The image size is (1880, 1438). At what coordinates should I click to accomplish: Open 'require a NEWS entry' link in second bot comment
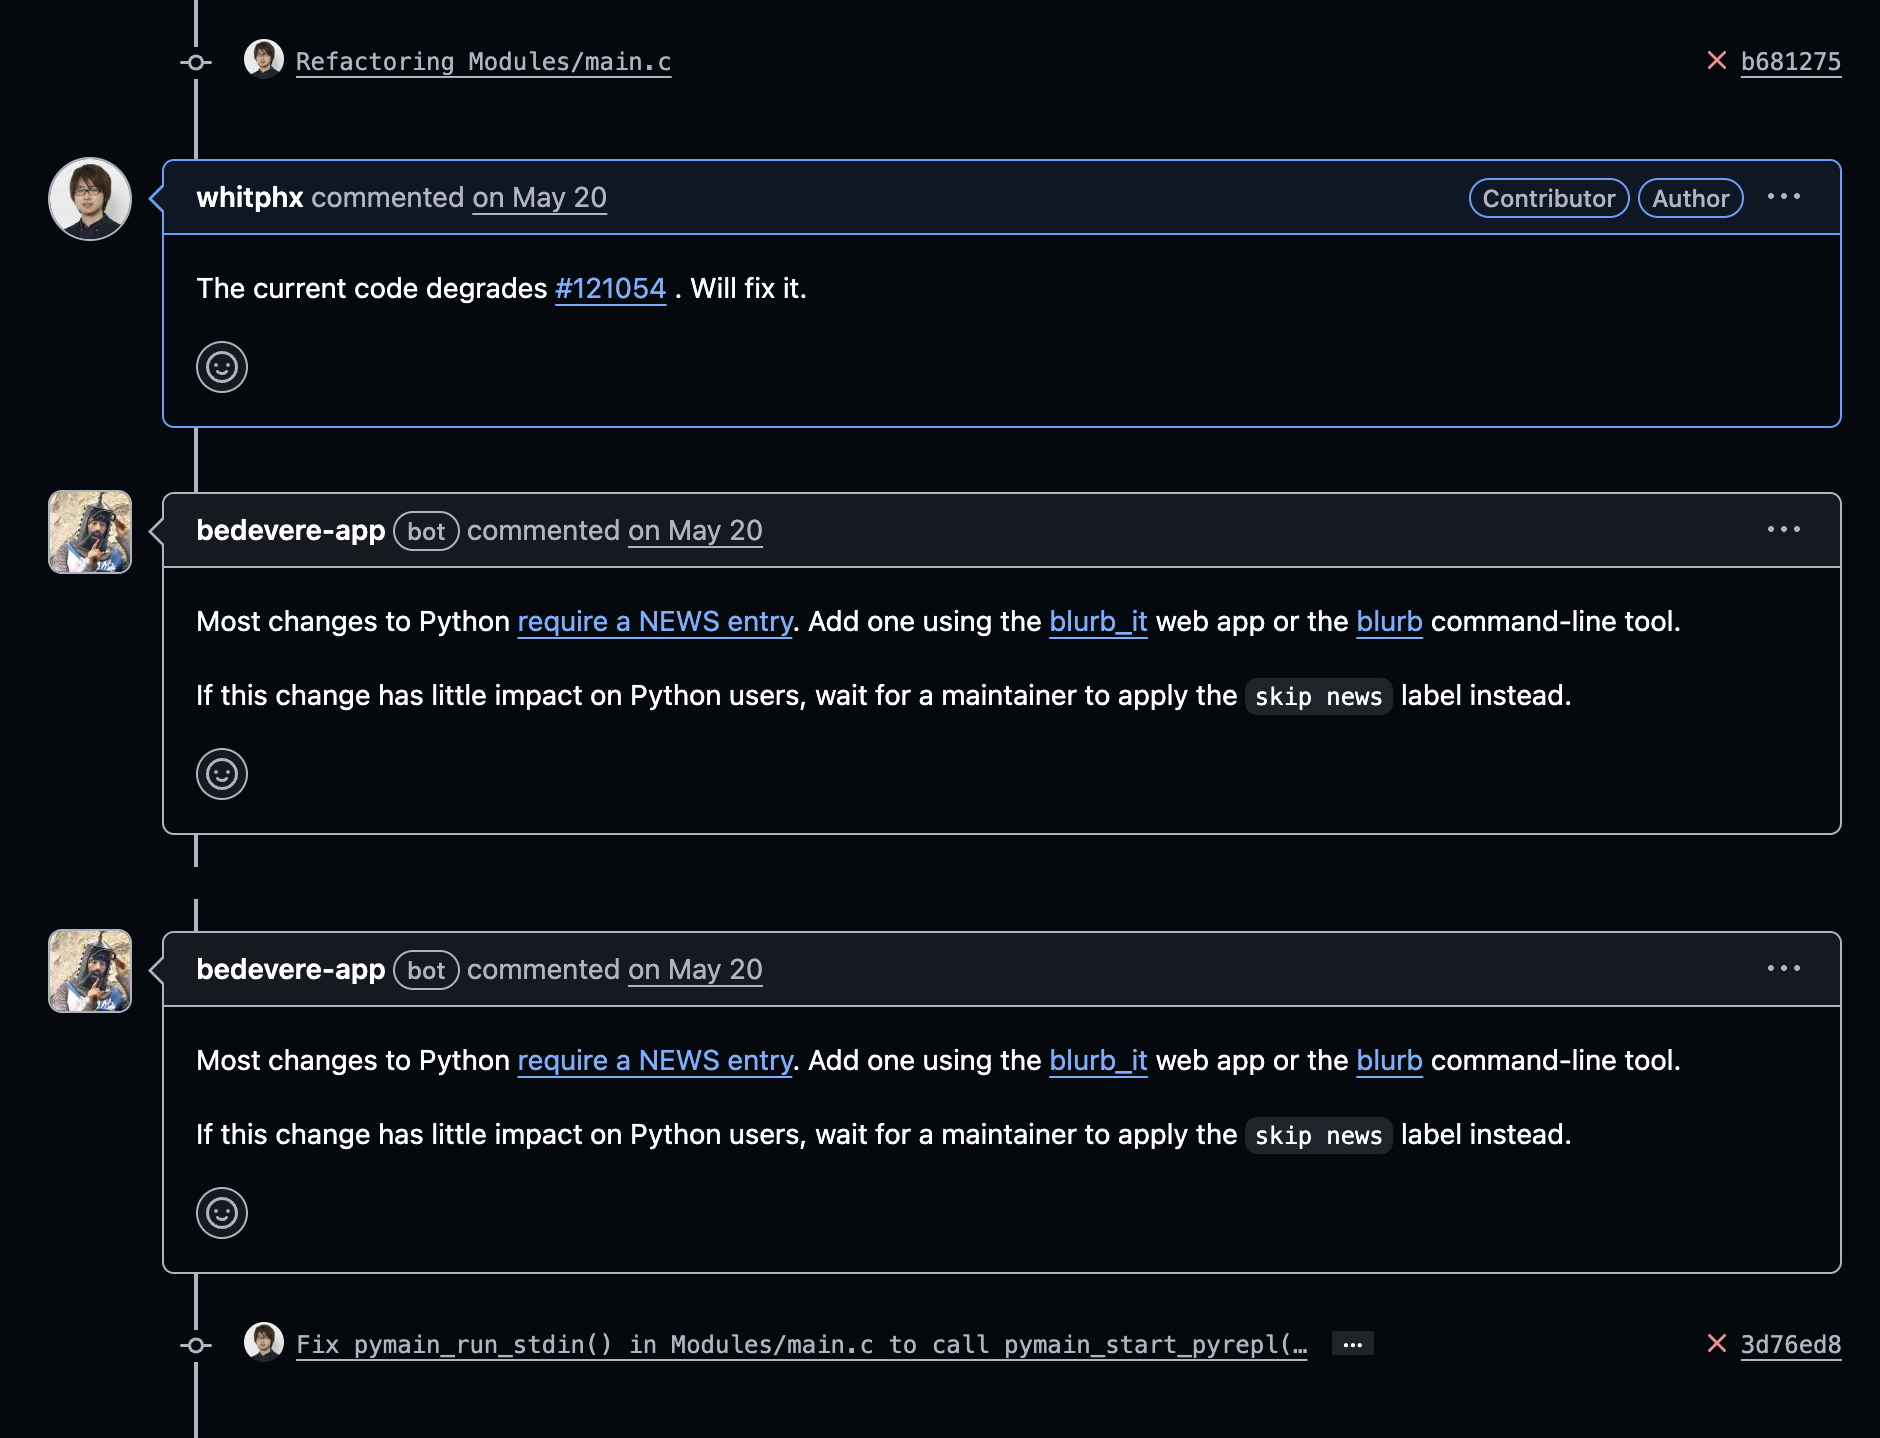tap(655, 1060)
